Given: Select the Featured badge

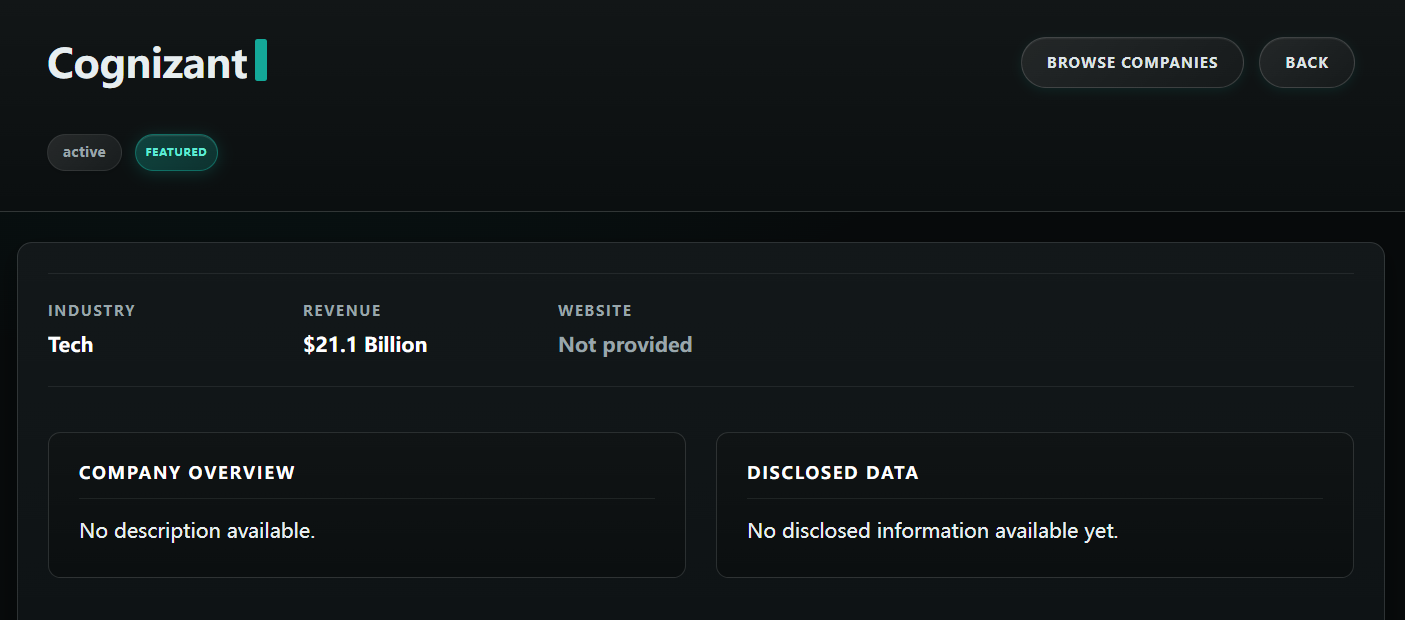Looking at the screenshot, I should click(176, 152).
